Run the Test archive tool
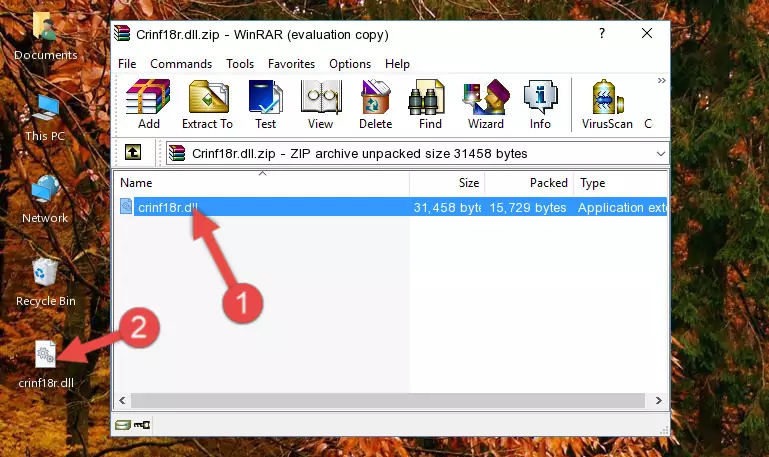Viewport: 769px width, 457px height. point(265,104)
